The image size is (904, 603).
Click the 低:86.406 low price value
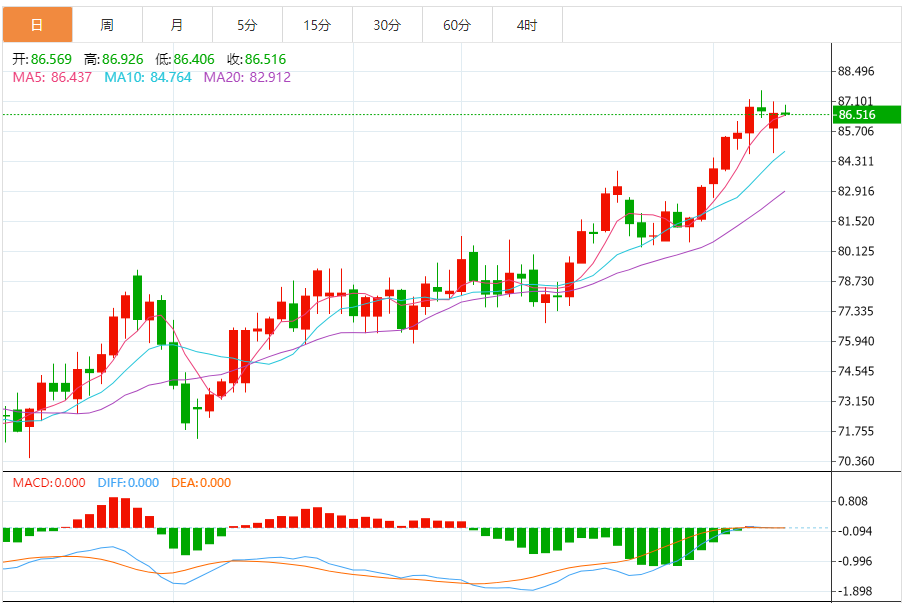click(x=185, y=59)
